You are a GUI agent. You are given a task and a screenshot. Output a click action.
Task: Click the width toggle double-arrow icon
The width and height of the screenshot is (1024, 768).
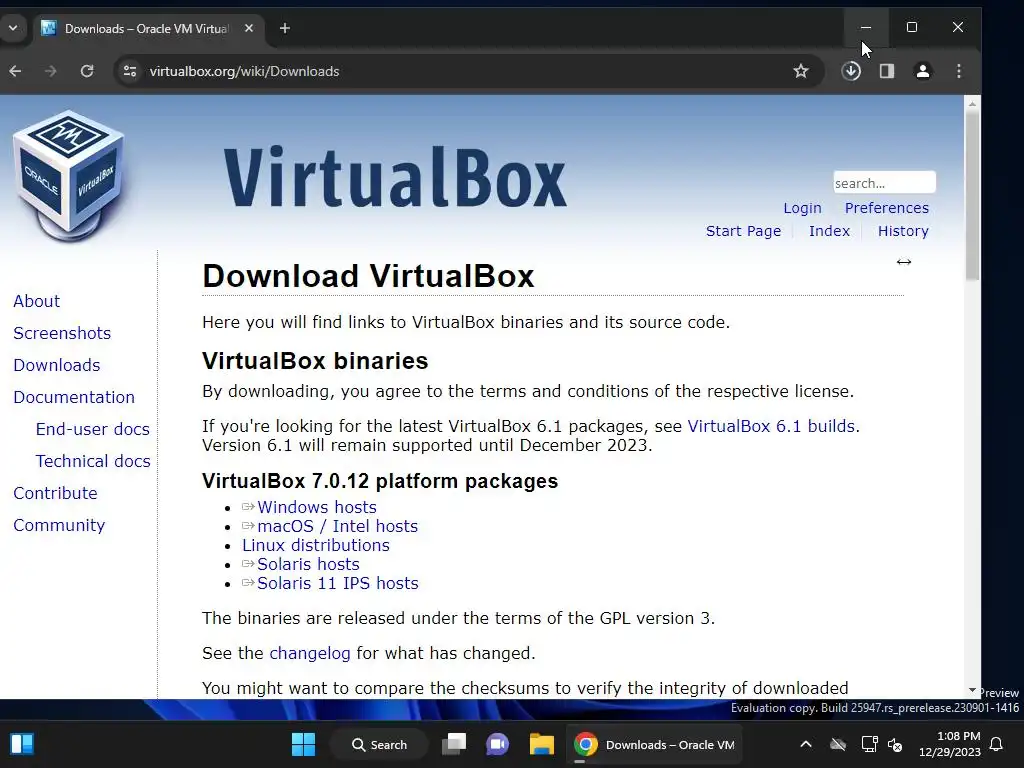pyautogui.click(x=904, y=262)
